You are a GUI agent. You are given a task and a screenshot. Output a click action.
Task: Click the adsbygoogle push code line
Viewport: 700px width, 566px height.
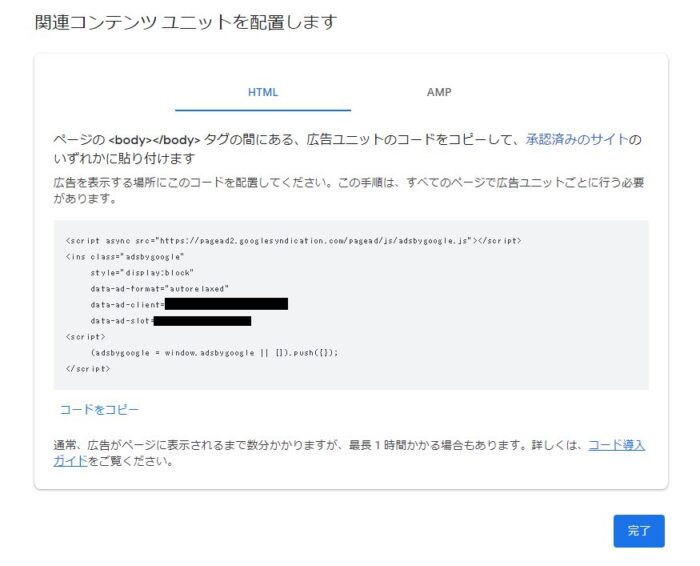(x=214, y=353)
